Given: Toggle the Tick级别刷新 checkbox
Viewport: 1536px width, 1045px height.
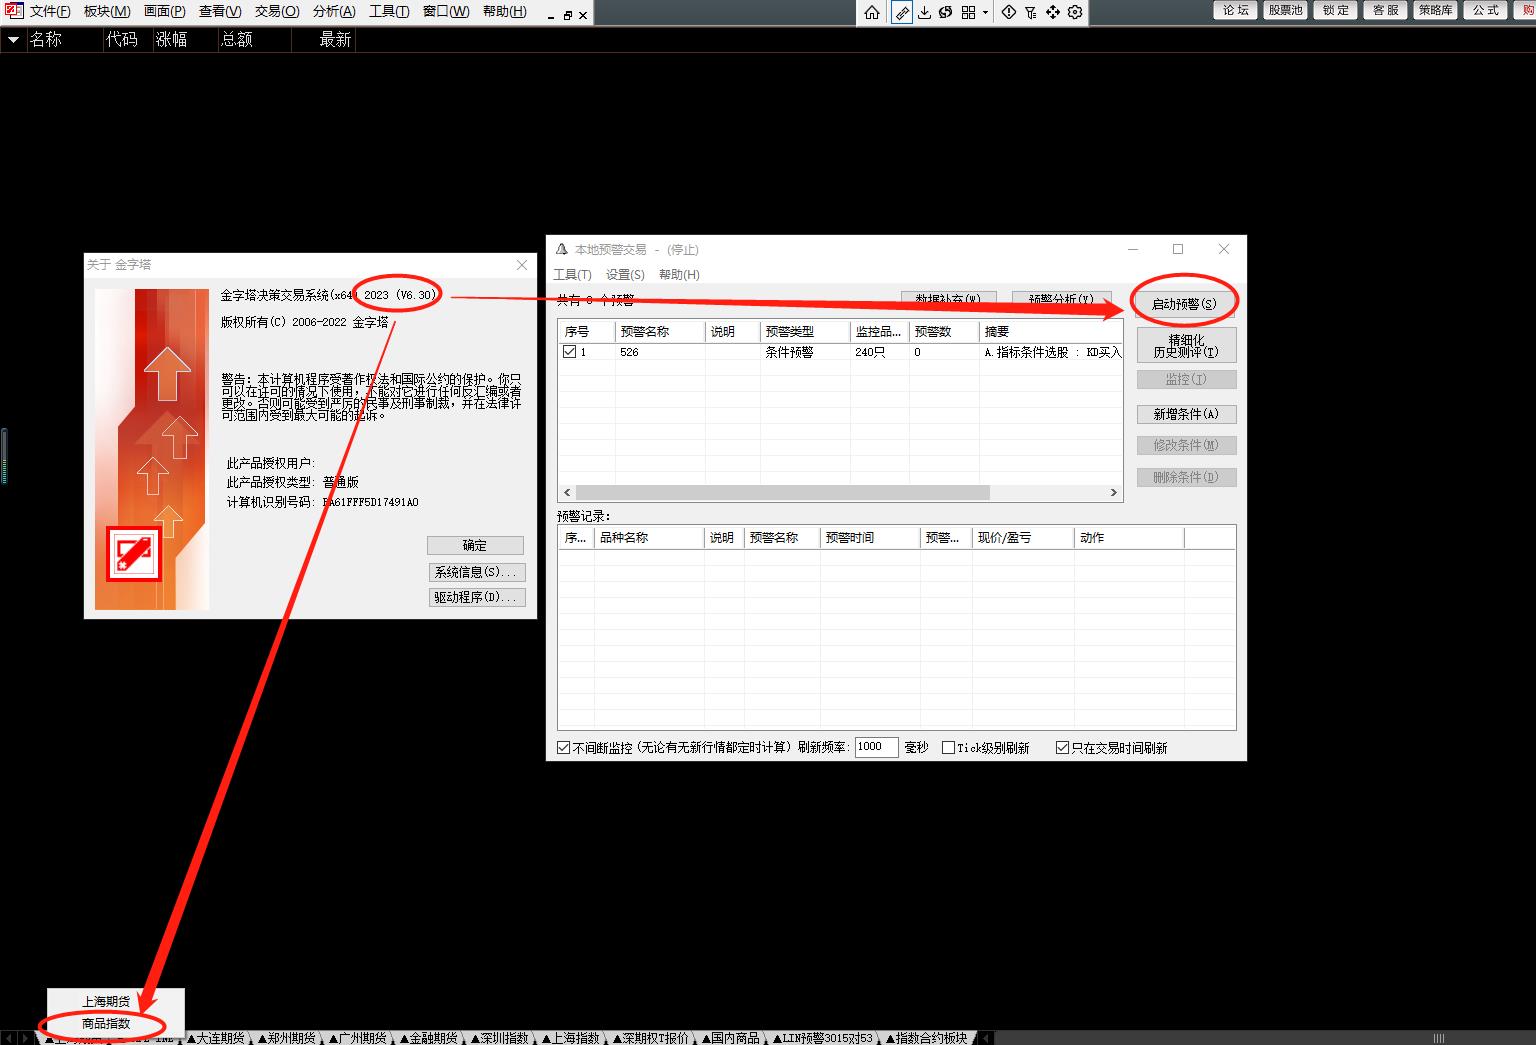Looking at the screenshot, I should tap(949, 748).
